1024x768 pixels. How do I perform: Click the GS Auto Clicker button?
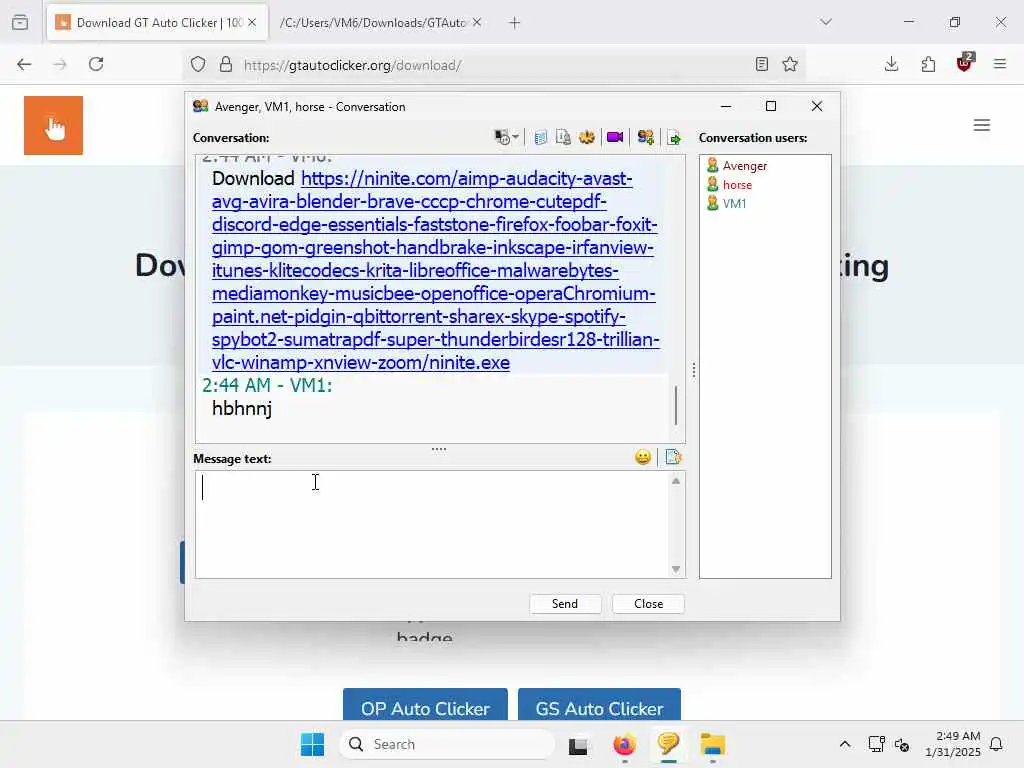[600, 705]
